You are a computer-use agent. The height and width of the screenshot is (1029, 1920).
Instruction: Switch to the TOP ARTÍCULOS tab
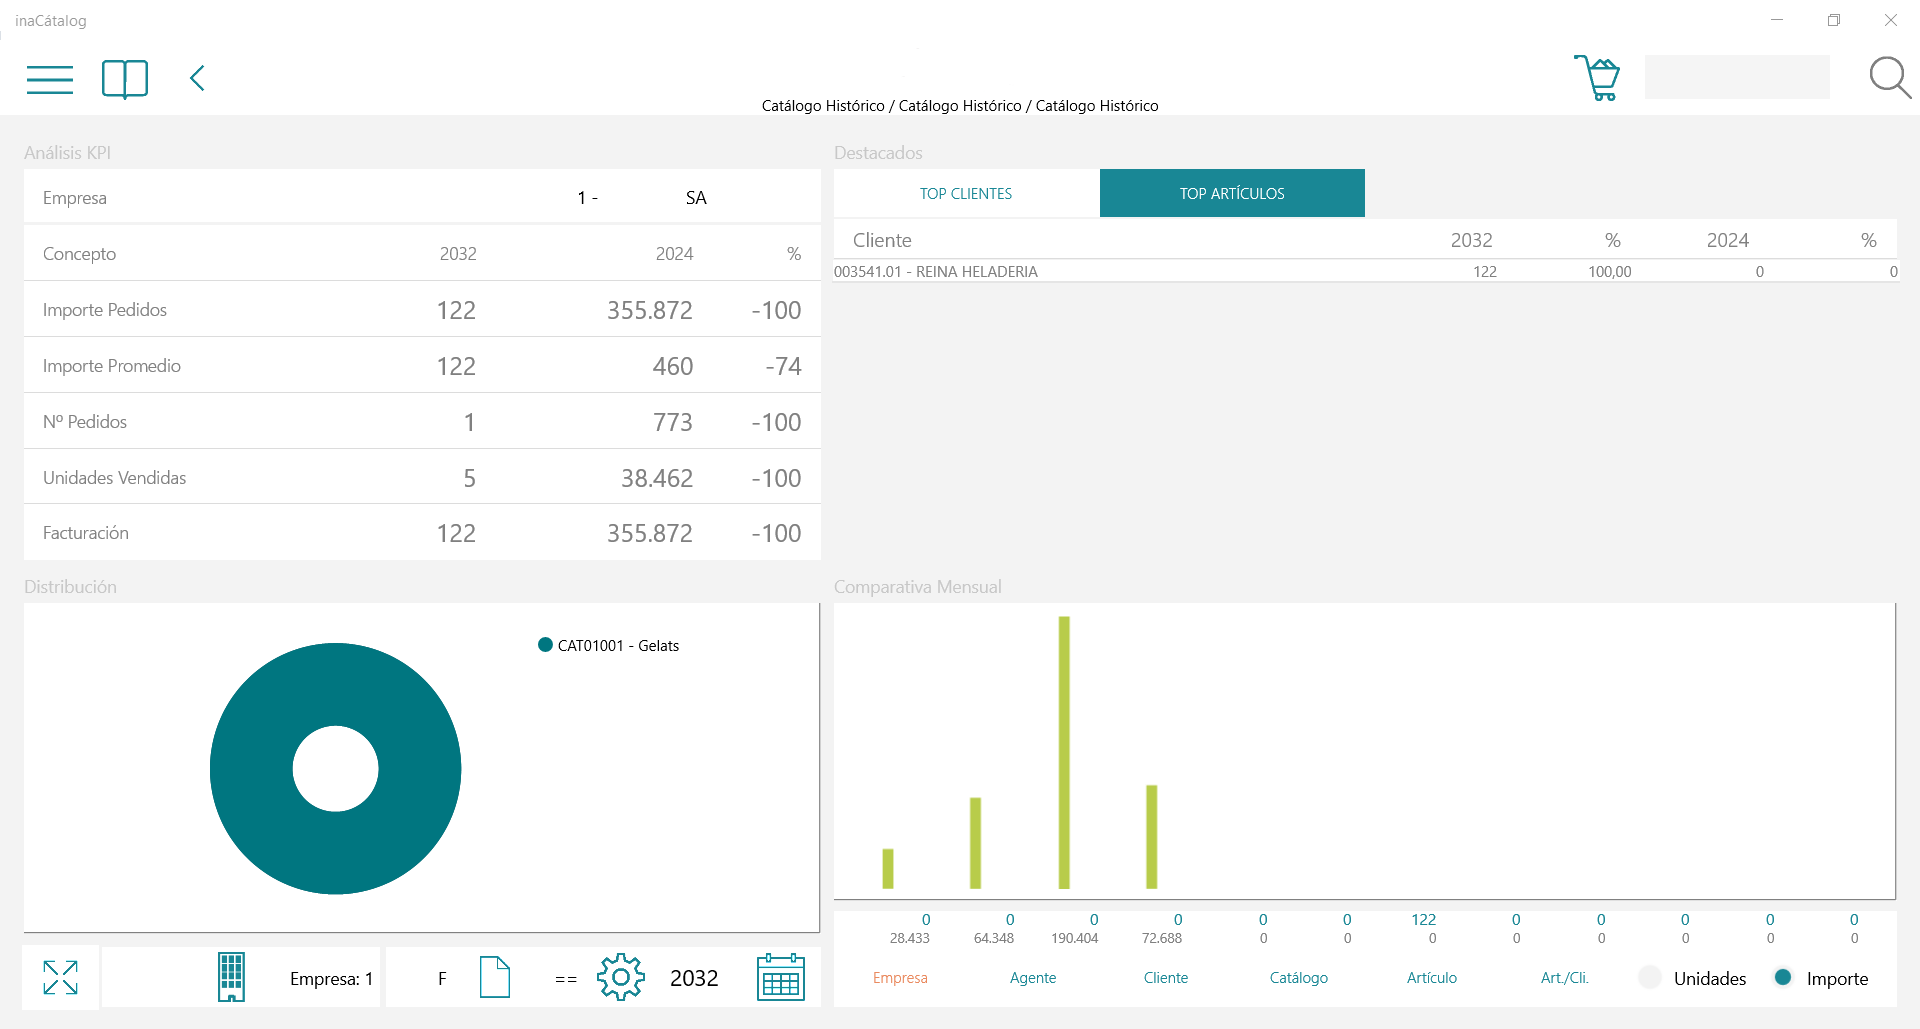point(1232,193)
